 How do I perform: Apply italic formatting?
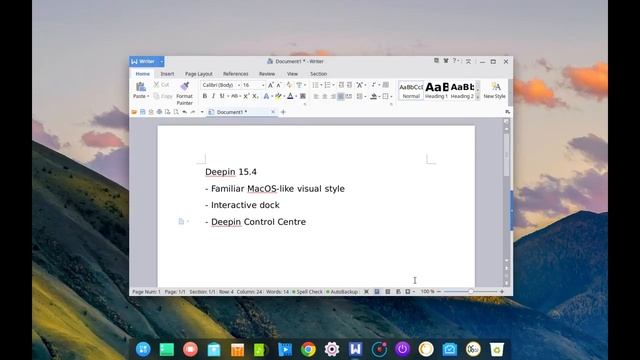click(x=213, y=96)
